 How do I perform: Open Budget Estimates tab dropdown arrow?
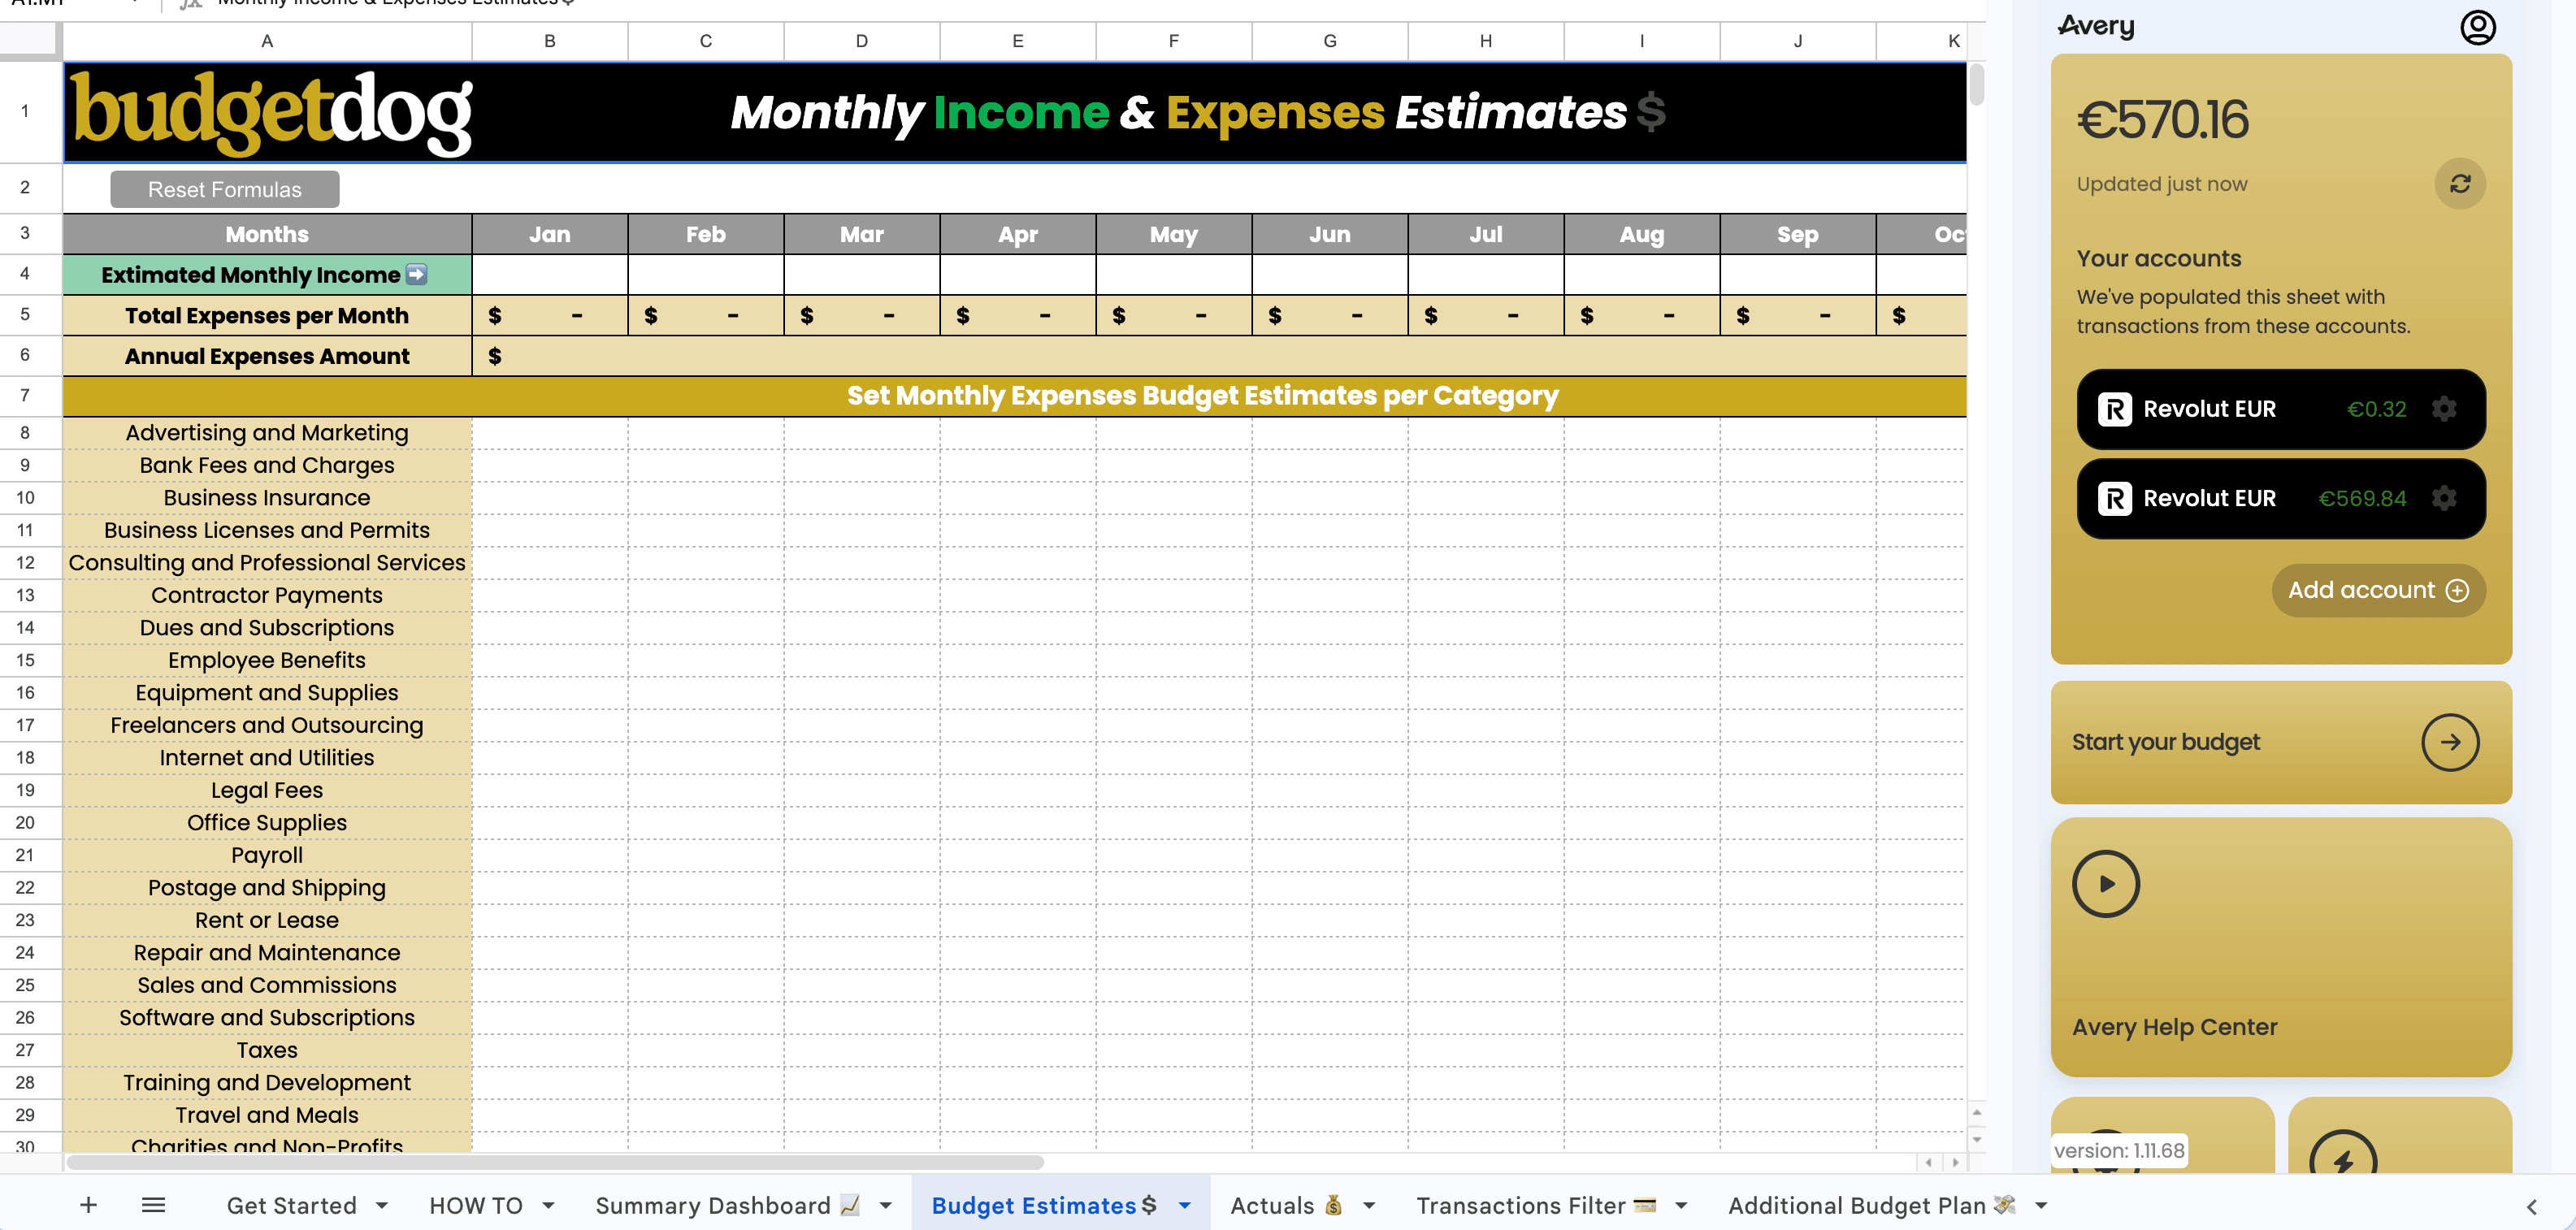point(1184,1206)
